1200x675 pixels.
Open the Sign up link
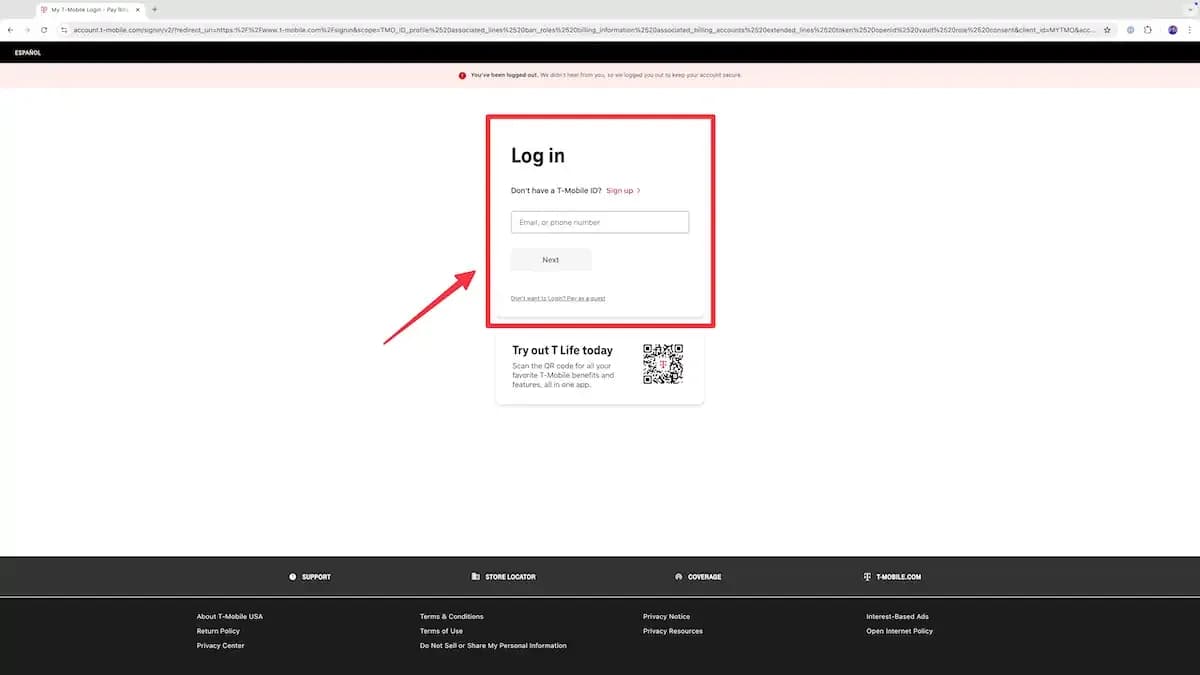click(618, 190)
